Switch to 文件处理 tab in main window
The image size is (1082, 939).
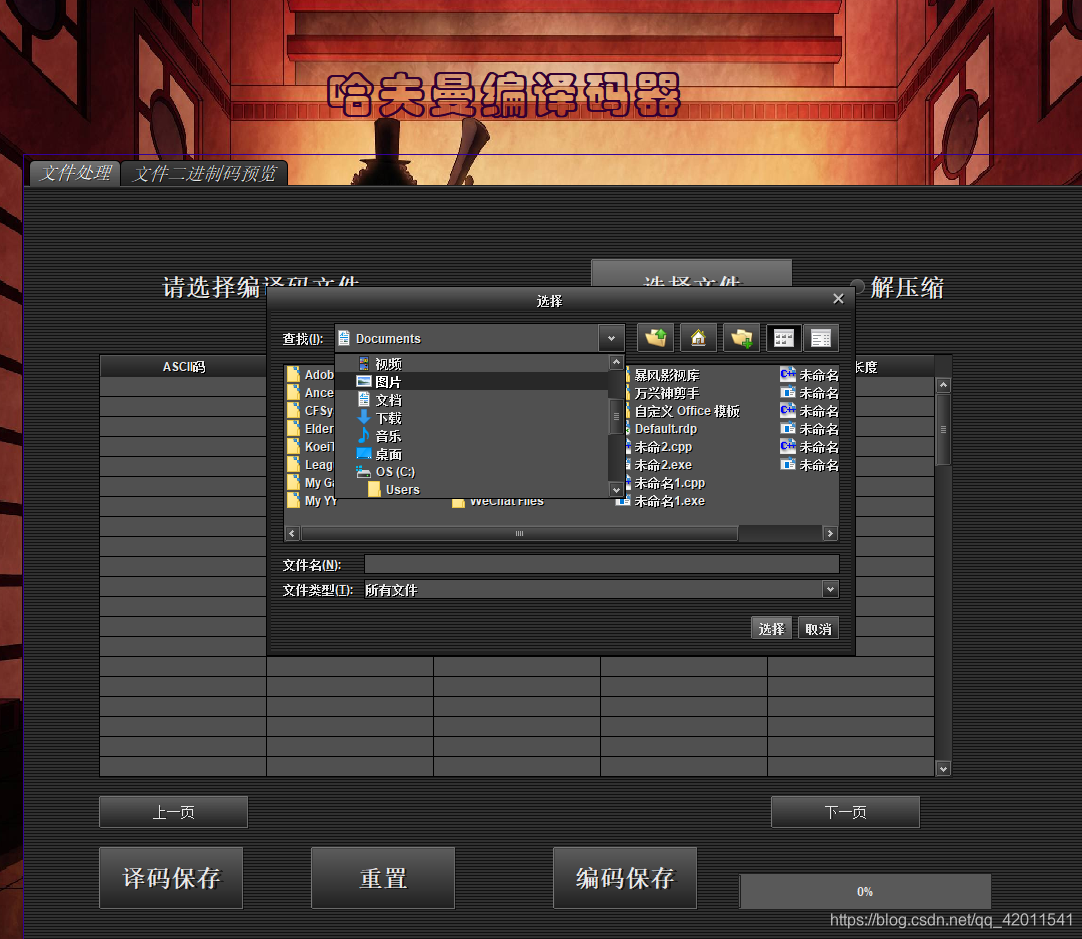(x=75, y=172)
